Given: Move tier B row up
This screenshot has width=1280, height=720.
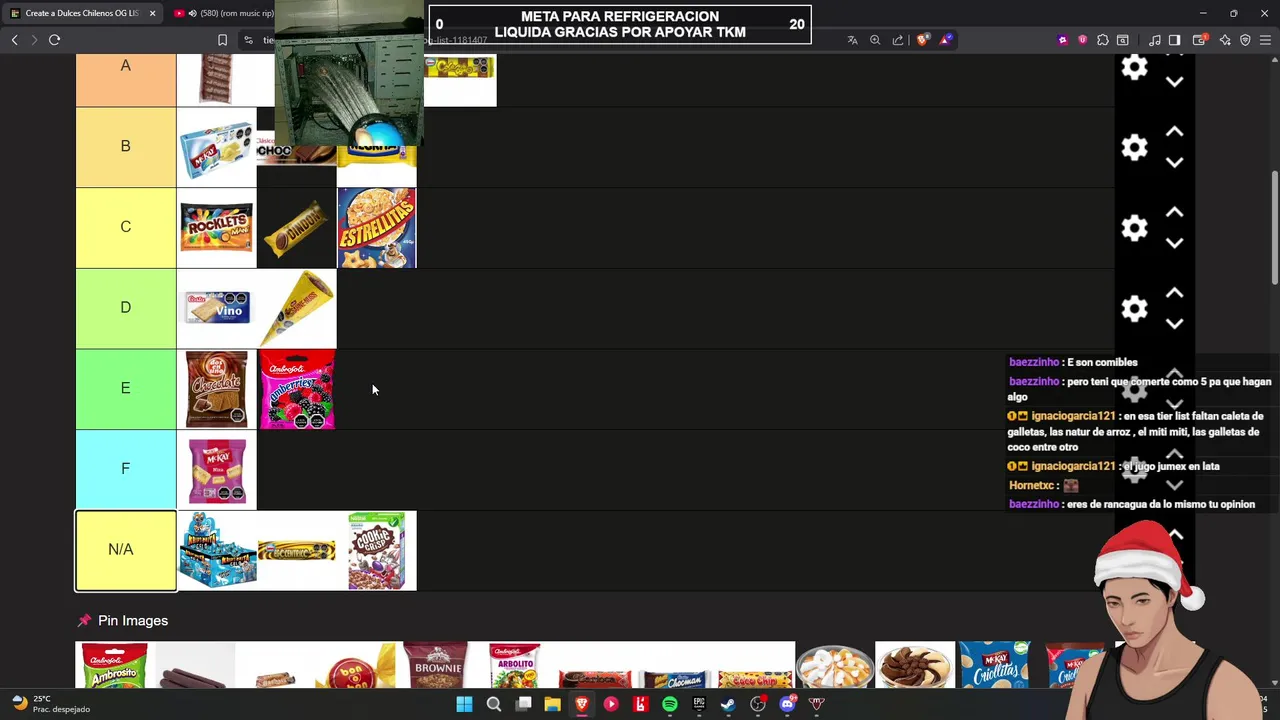Looking at the screenshot, I should coord(1175,132).
